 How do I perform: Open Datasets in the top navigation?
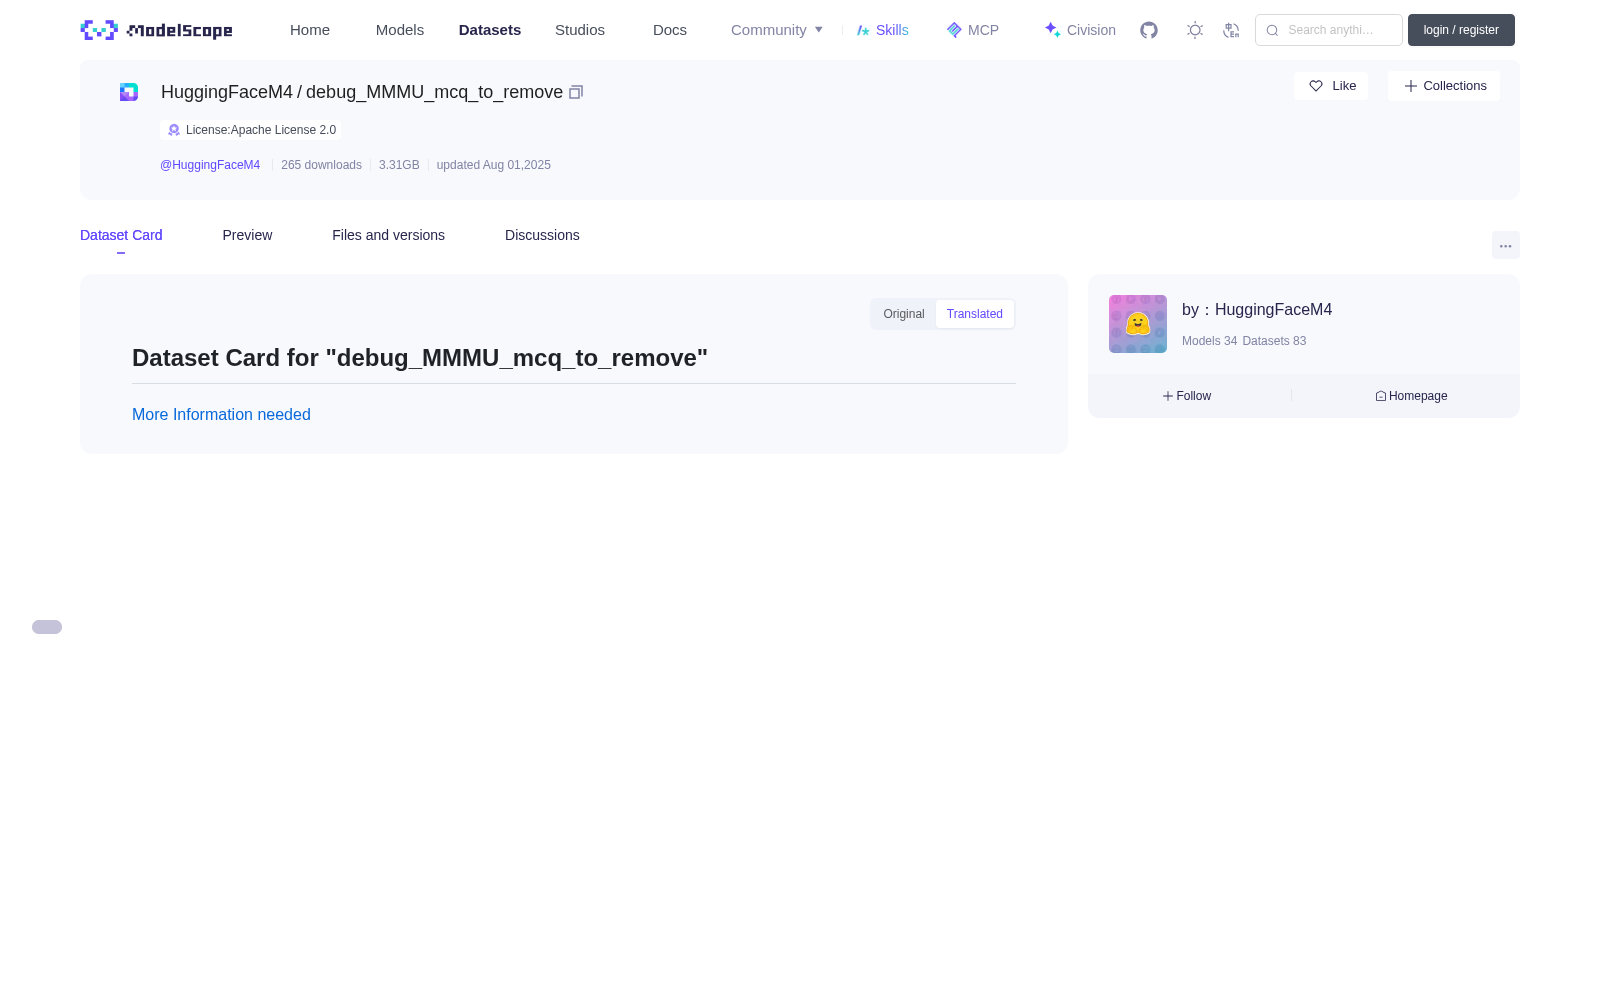[x=490, y=30]
